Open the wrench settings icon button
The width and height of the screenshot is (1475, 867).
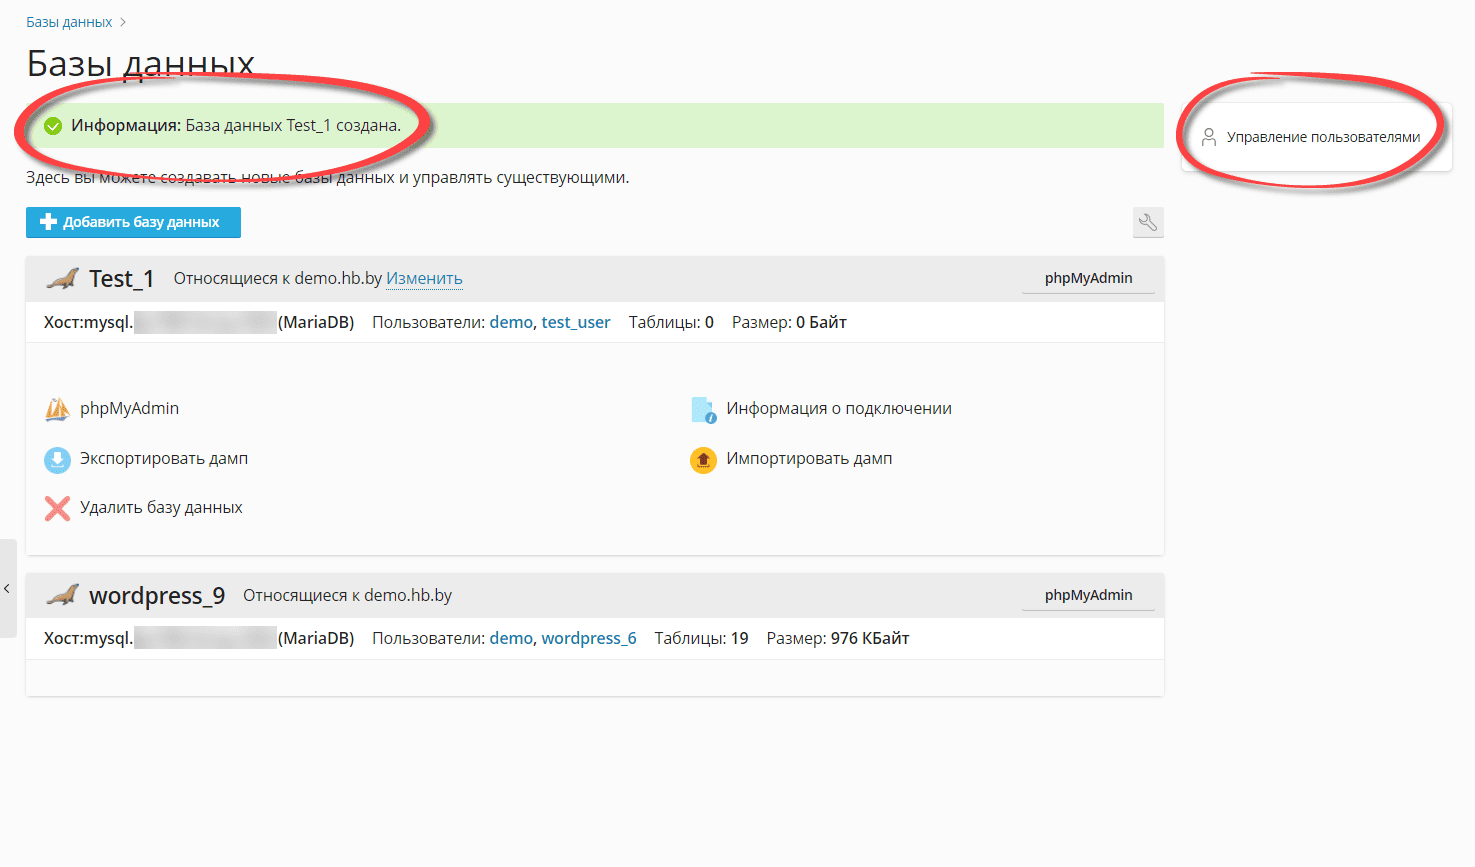(1148, 222)
